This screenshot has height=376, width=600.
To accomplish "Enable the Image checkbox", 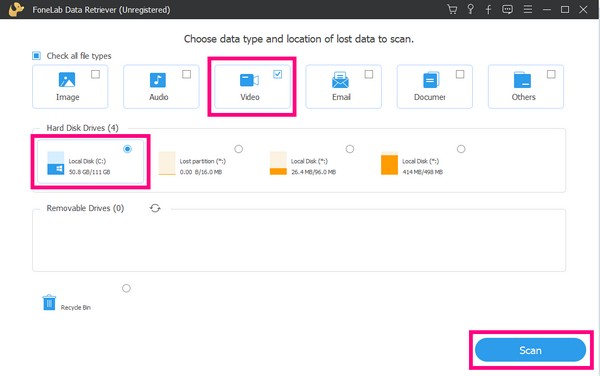I will pos(95,74).
